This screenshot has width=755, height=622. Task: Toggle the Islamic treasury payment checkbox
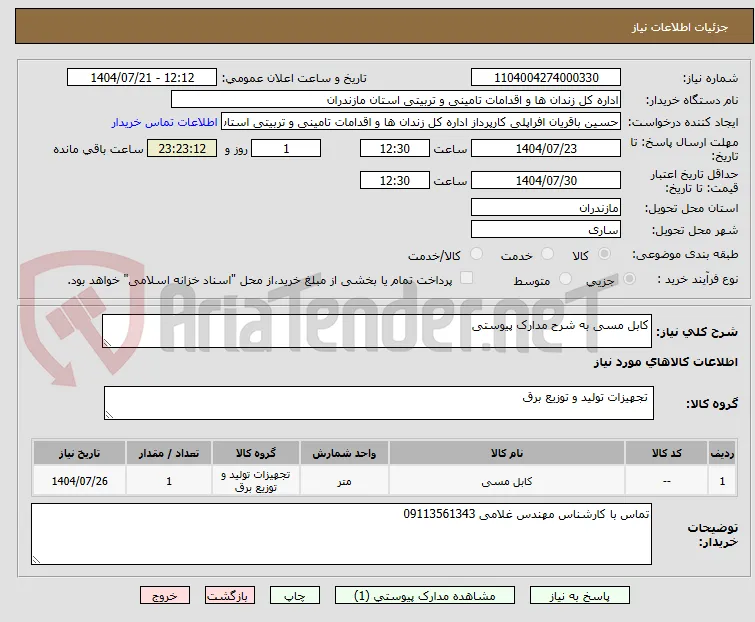coord(466,278)
